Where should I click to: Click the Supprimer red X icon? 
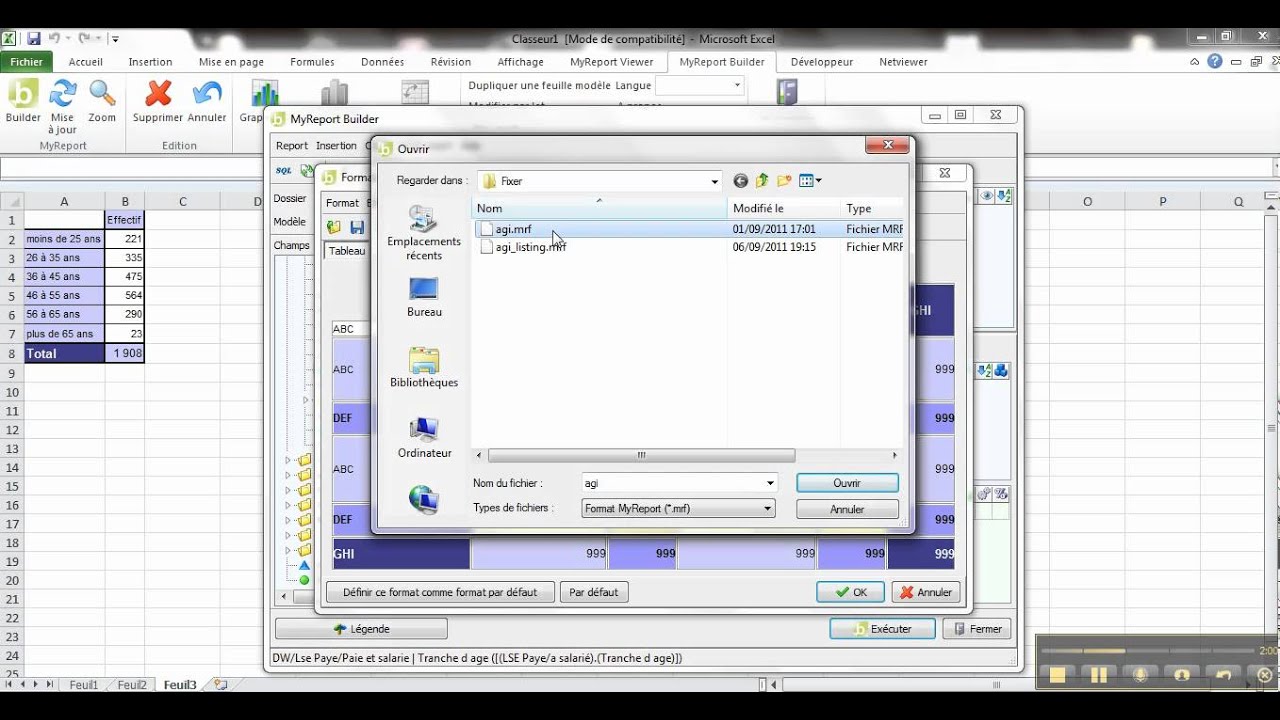158,93
